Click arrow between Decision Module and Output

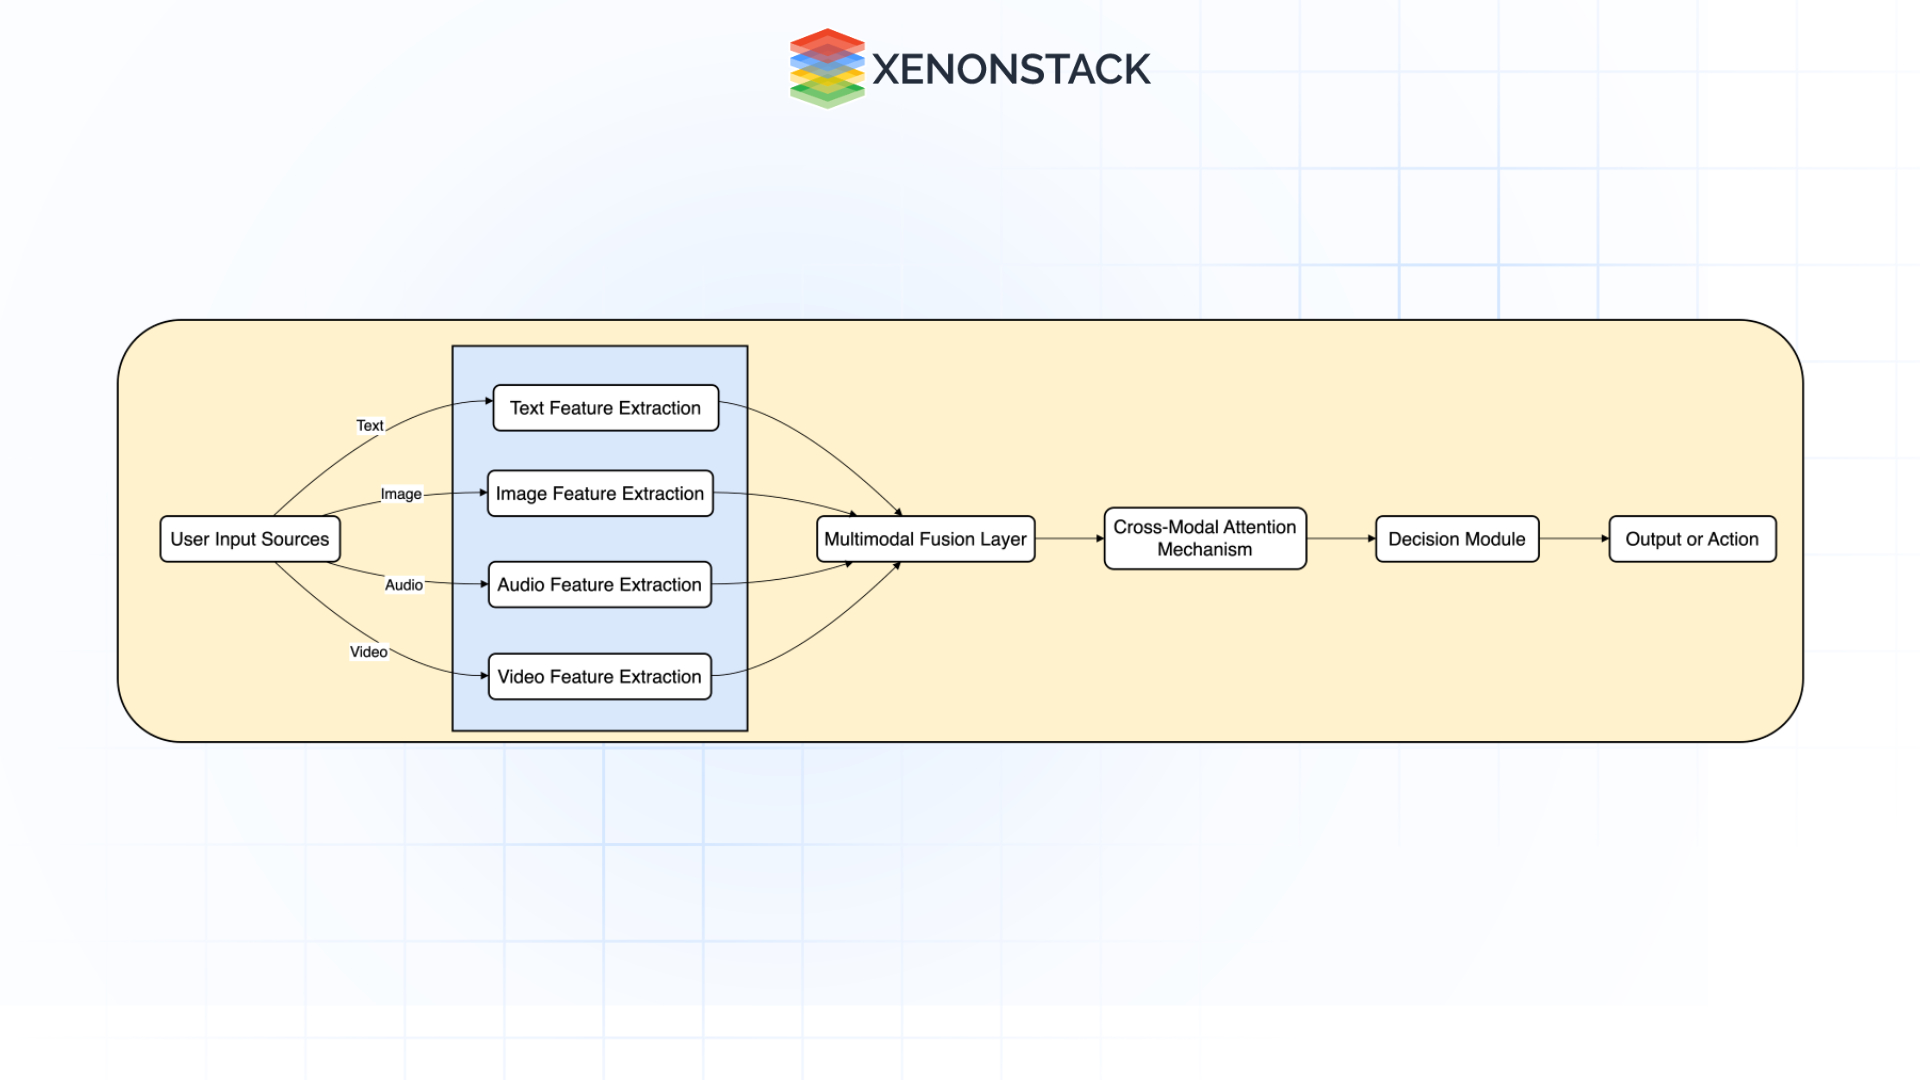(1573, 539)
